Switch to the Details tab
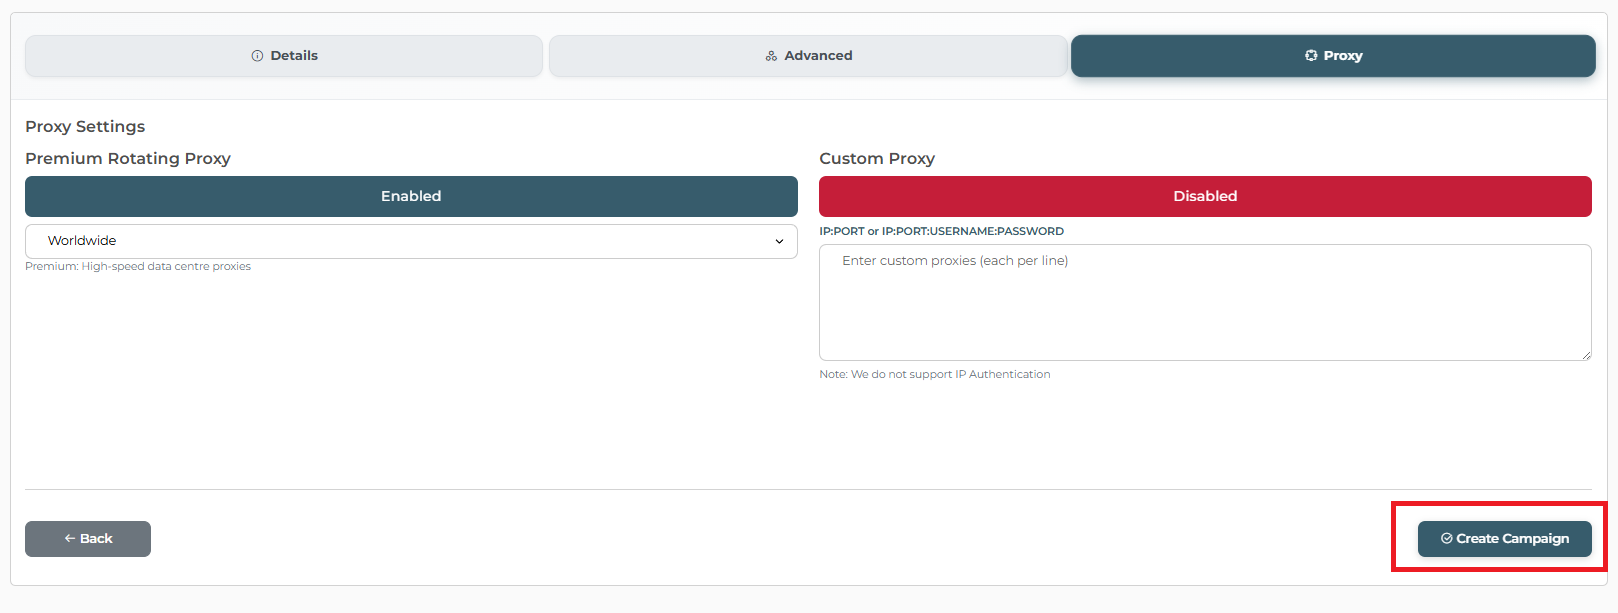This screenshot has height=613, width=1618. (x=284, y=56)
